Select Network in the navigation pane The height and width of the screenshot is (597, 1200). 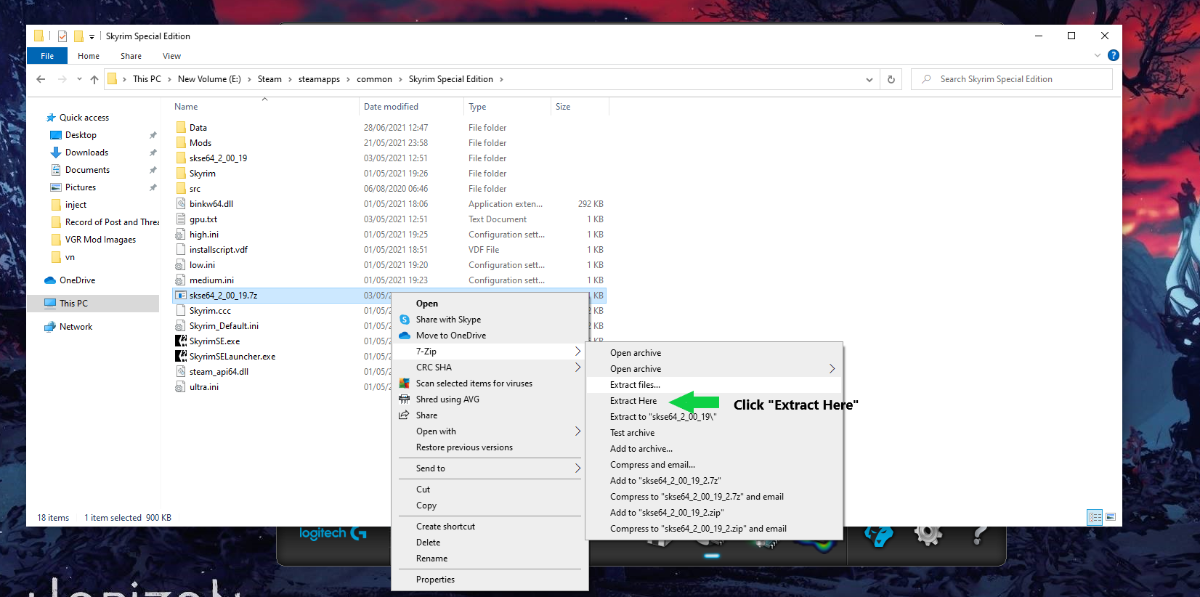click(75, 326)
